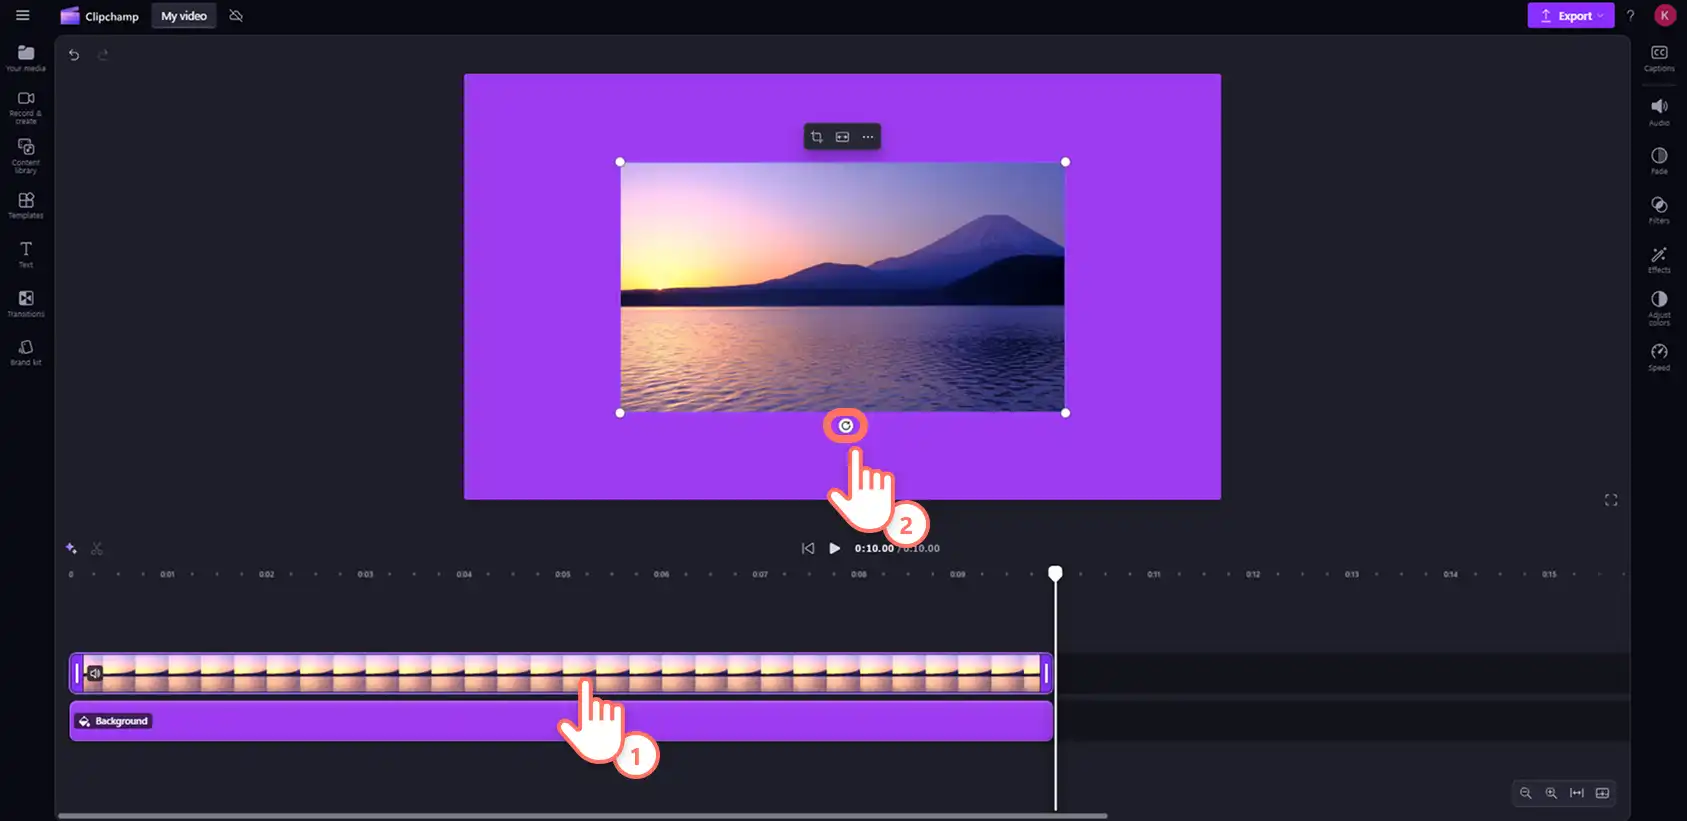1687x821 pixels.
Task: Click the Clipchamp home logo
Action: point(99,16)
